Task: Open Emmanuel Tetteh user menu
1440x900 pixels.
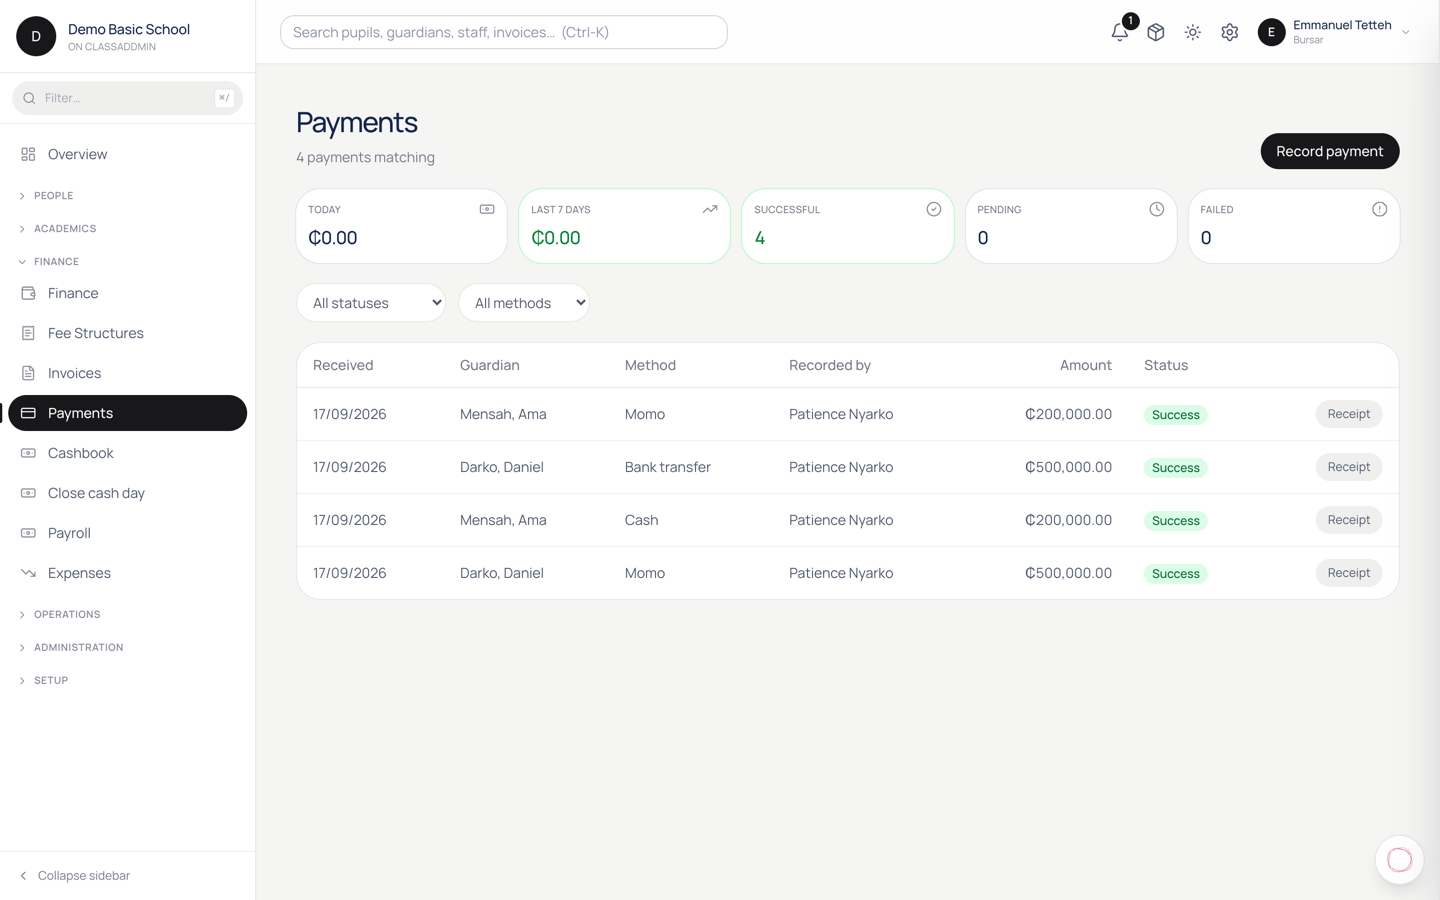Action: pos(1334,32)
